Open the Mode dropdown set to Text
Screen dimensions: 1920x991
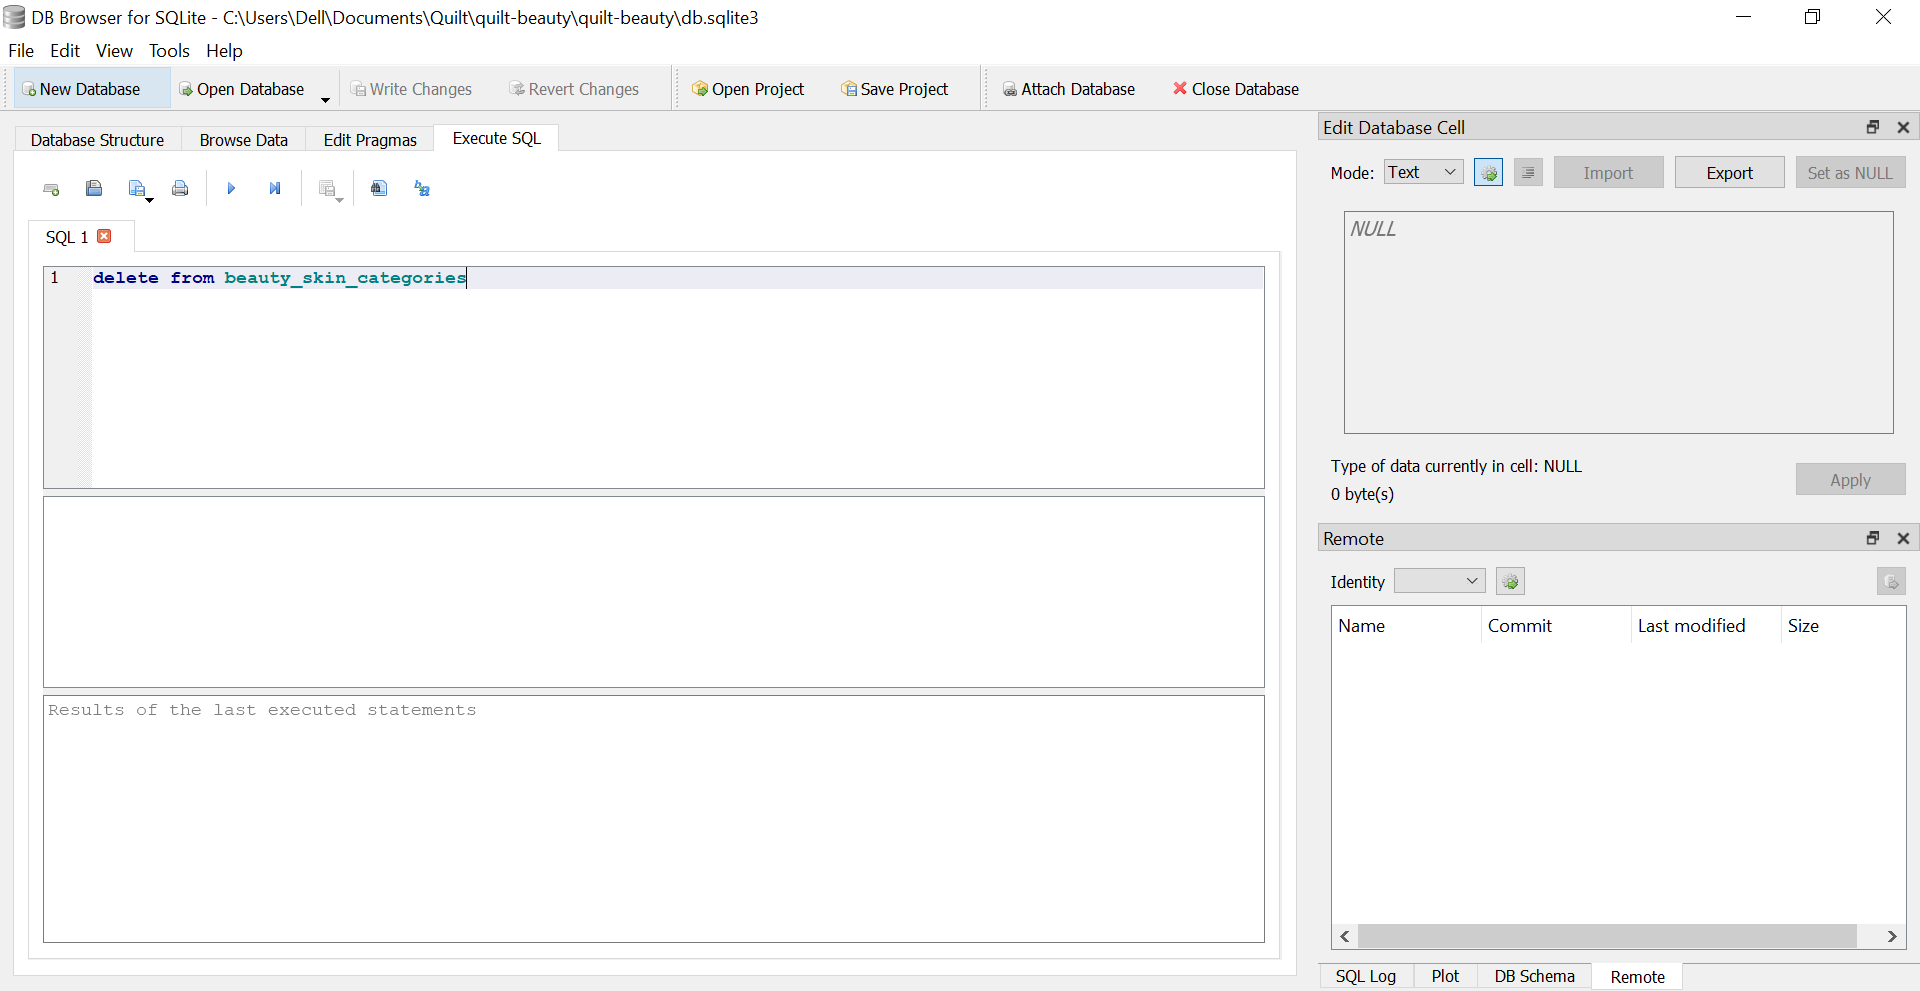pos(1424,172)
